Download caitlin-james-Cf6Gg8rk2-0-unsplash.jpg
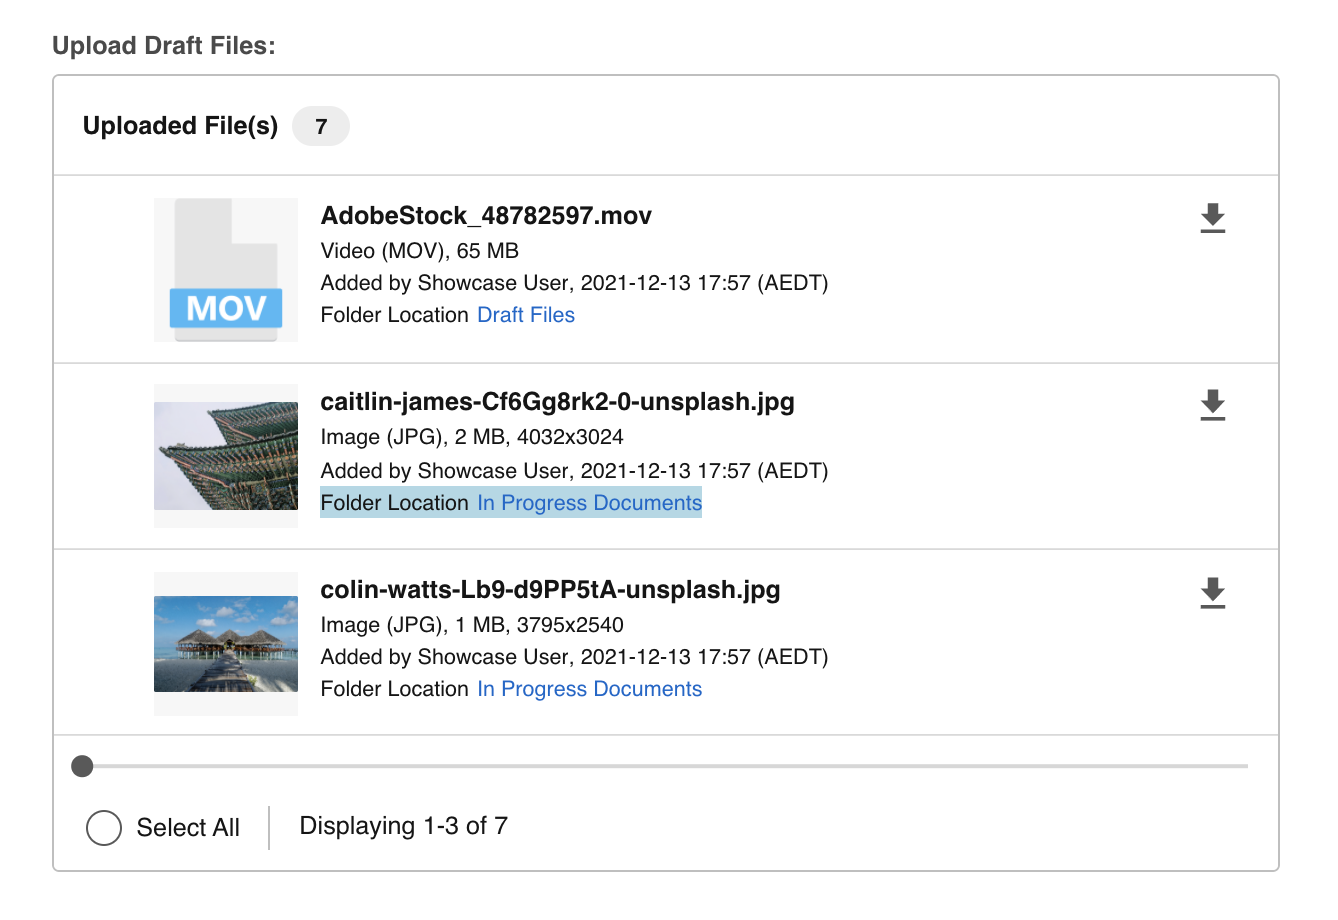Viewport: 1338px width, 920px height. coord(1213,404)
